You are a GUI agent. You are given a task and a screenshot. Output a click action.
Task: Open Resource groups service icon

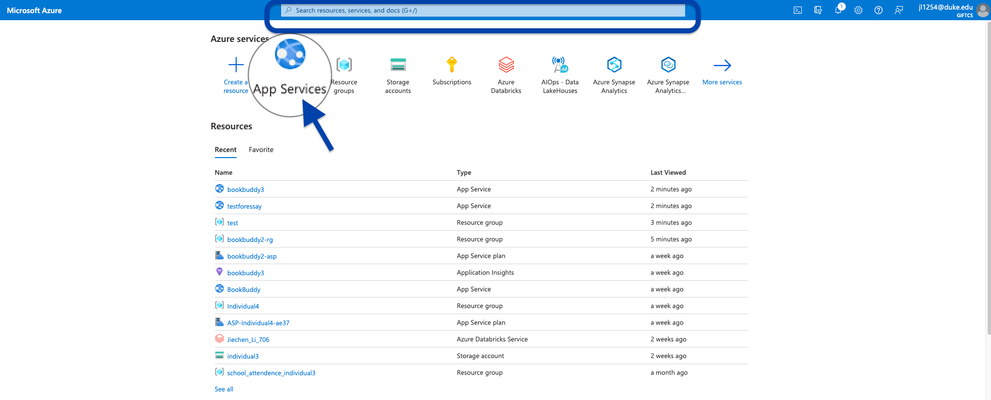344,64
